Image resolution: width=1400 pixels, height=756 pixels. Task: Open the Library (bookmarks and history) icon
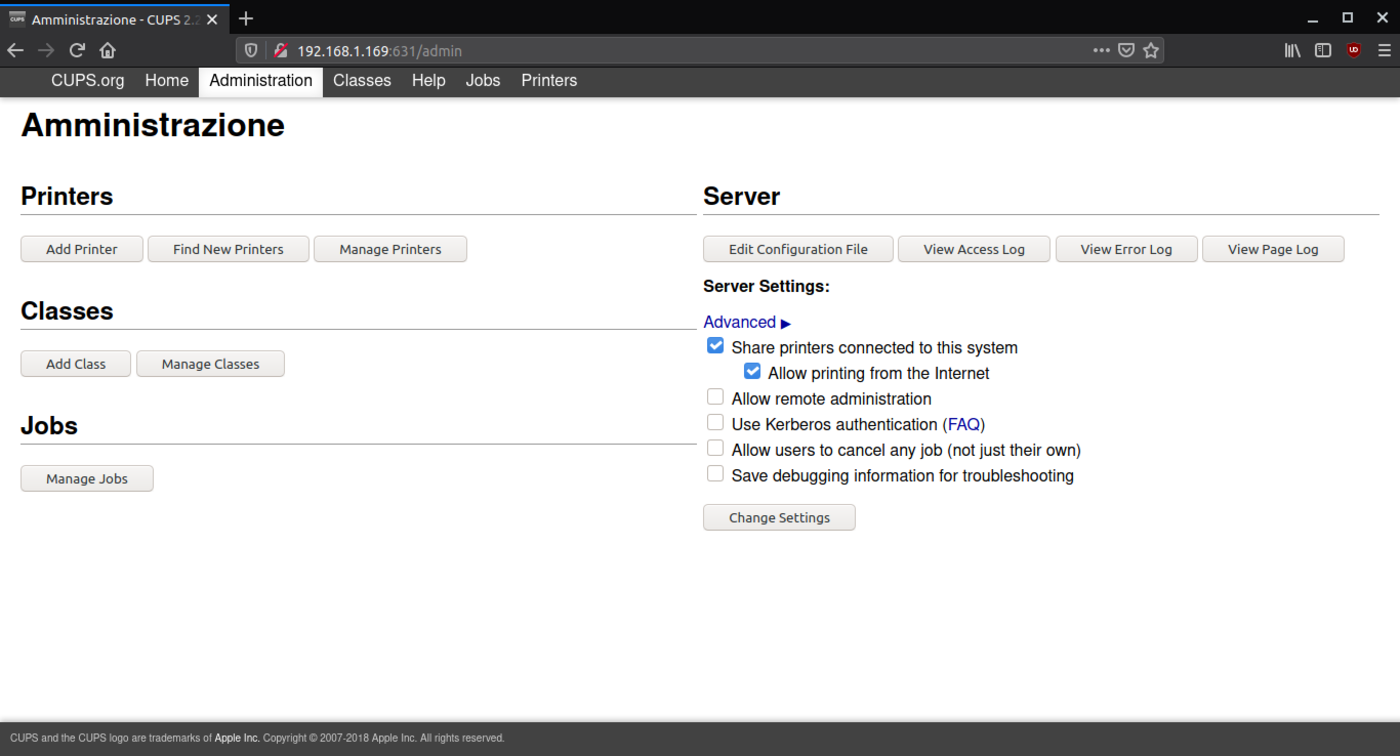tap(1292, 50)
